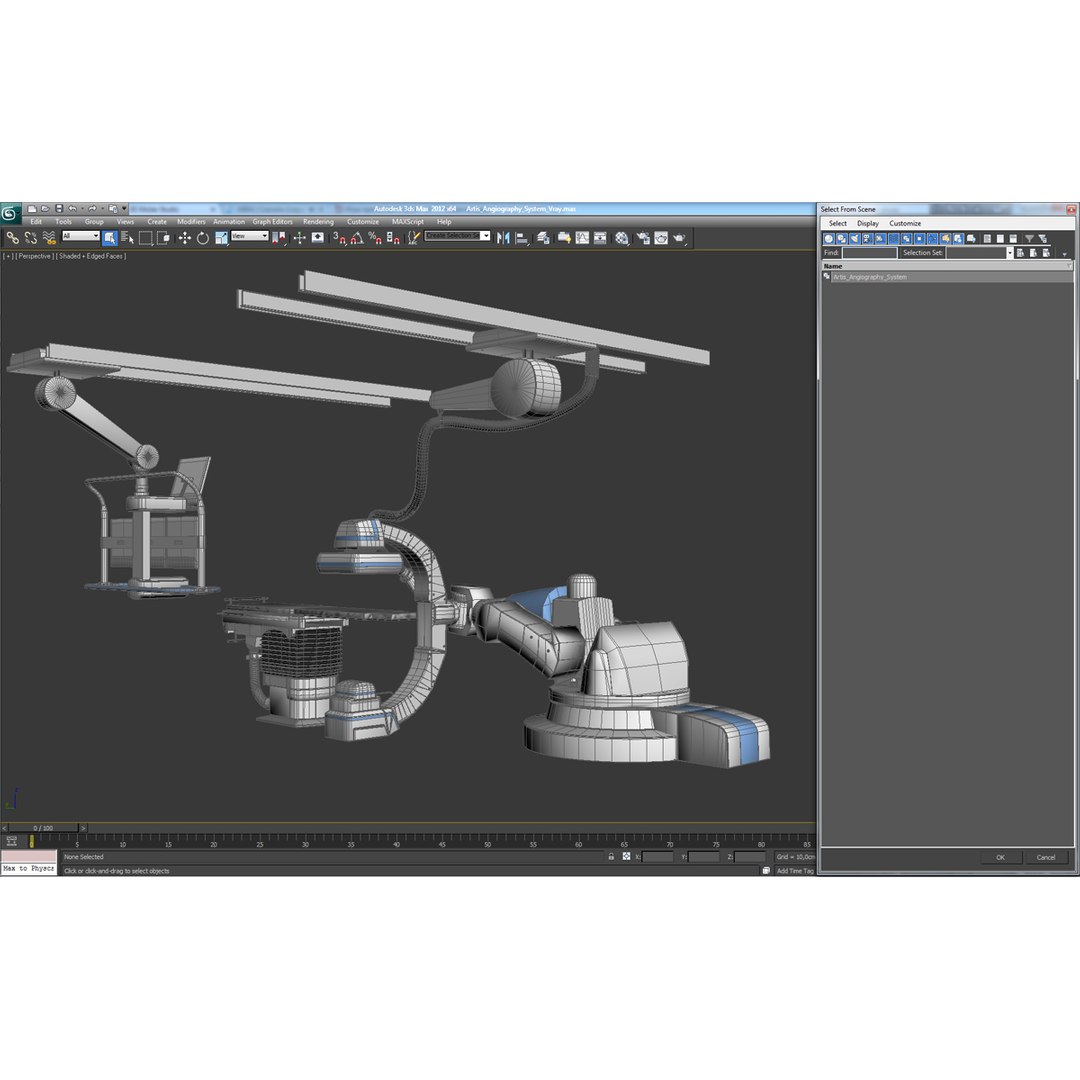
Task: Expand the toolbar options arrow in Select From Scene
Action: [x=1064, y=254]
